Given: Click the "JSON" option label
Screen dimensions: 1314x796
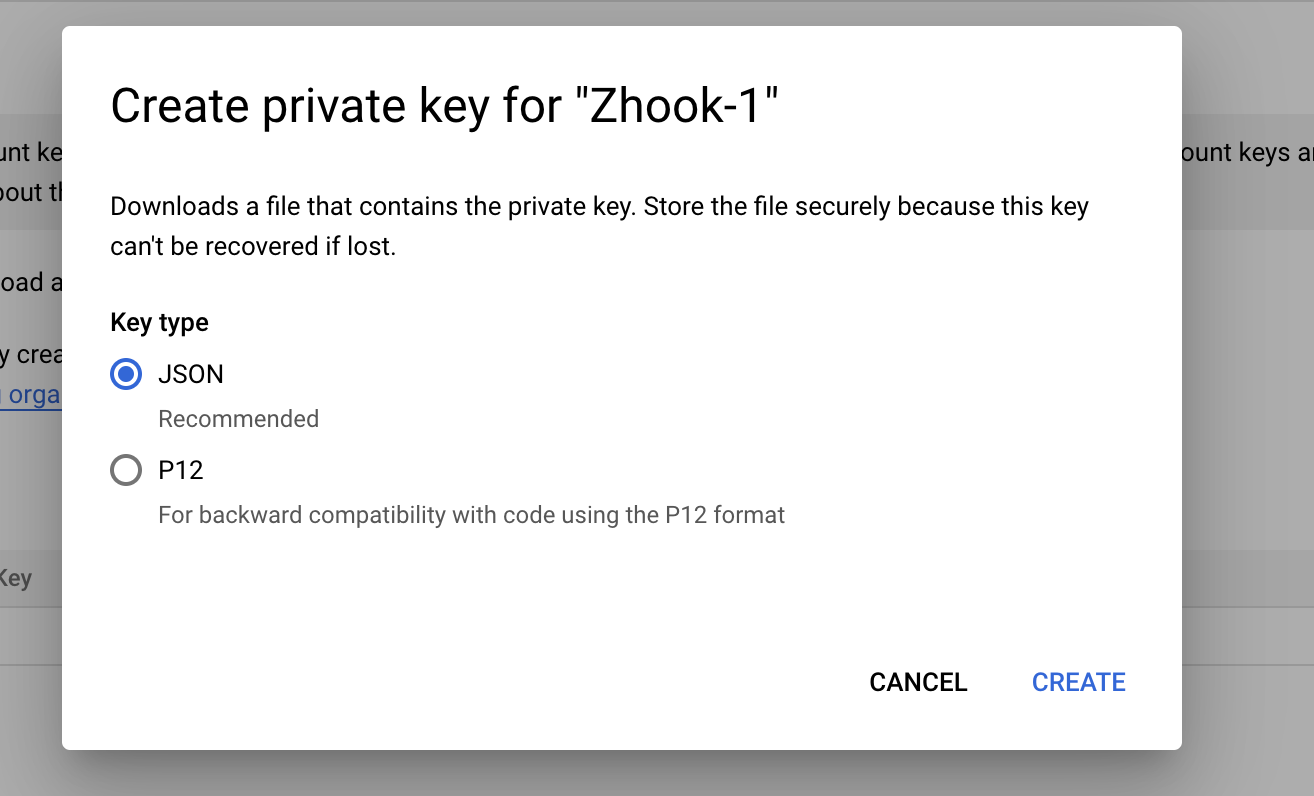Looking at the screenshot, I should tap(191, 374).
